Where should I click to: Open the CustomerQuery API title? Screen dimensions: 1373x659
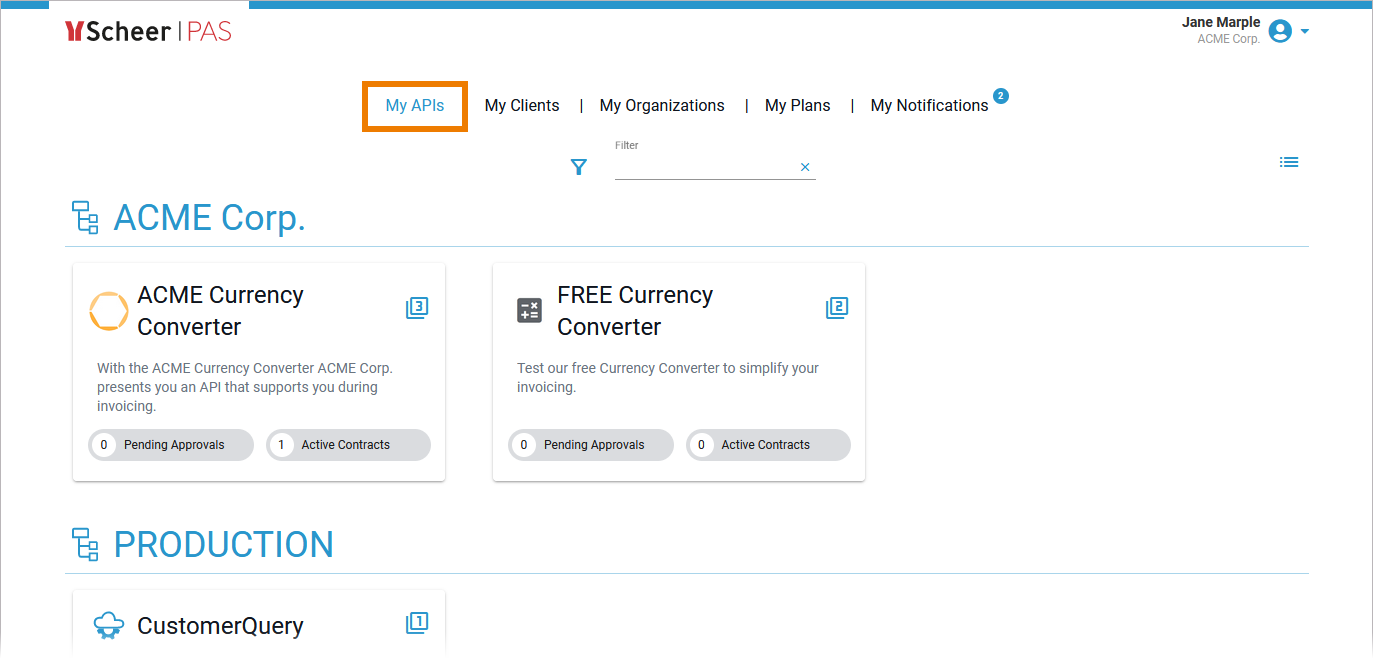click(220, 626)
